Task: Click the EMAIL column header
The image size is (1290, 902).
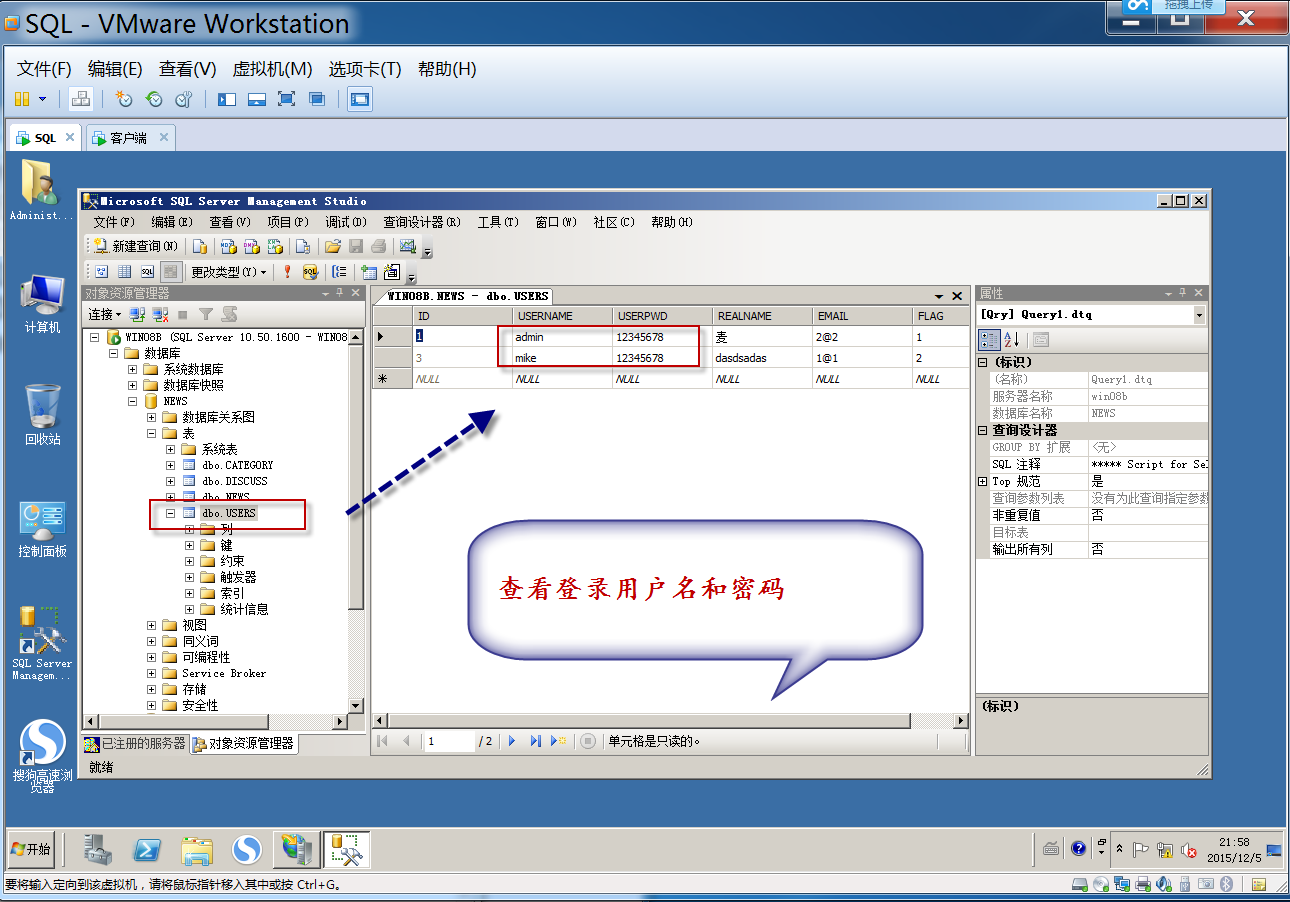Action: [862, 316]
